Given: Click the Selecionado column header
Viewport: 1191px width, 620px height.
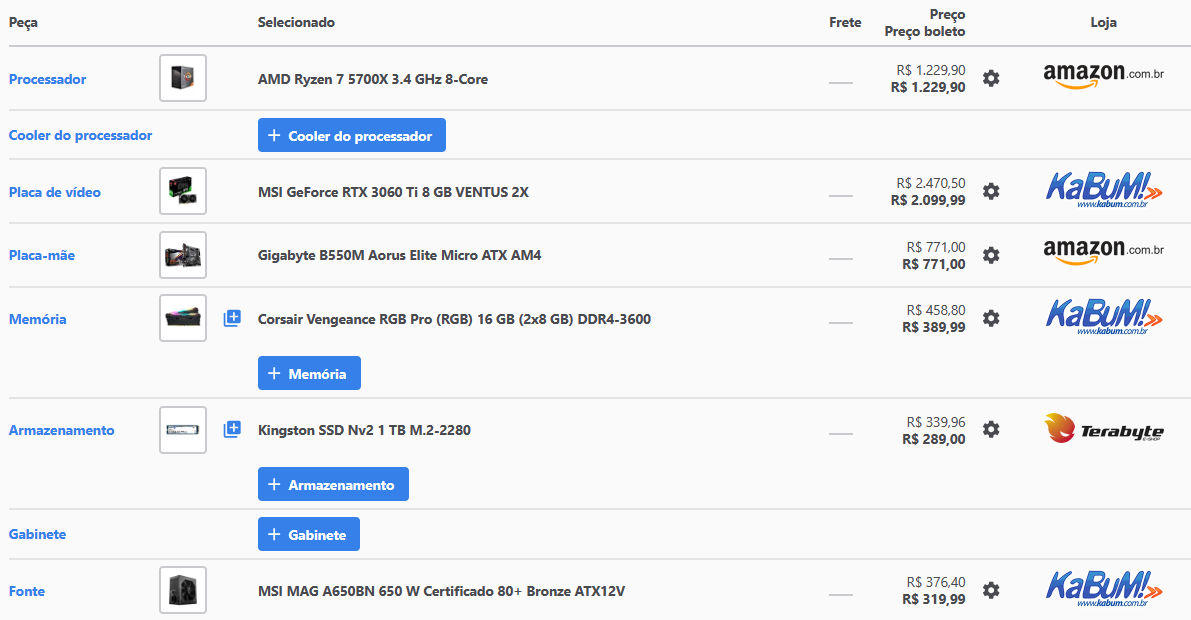Looking at the screenshot, I should tap(296, 22).
